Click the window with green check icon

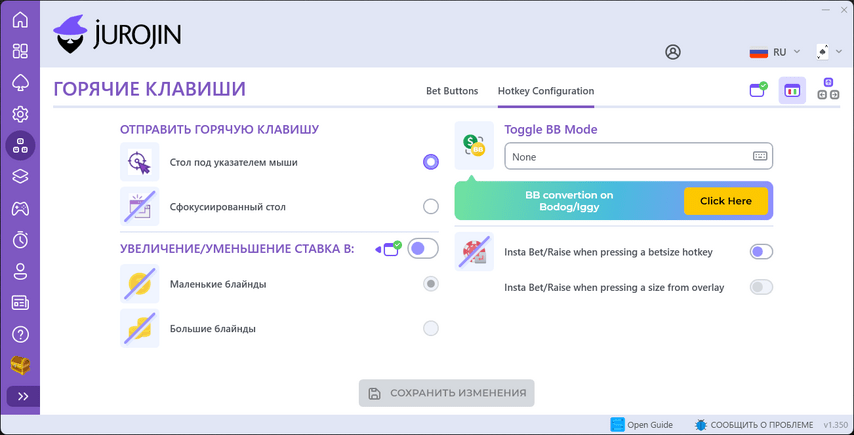(758, 90)
